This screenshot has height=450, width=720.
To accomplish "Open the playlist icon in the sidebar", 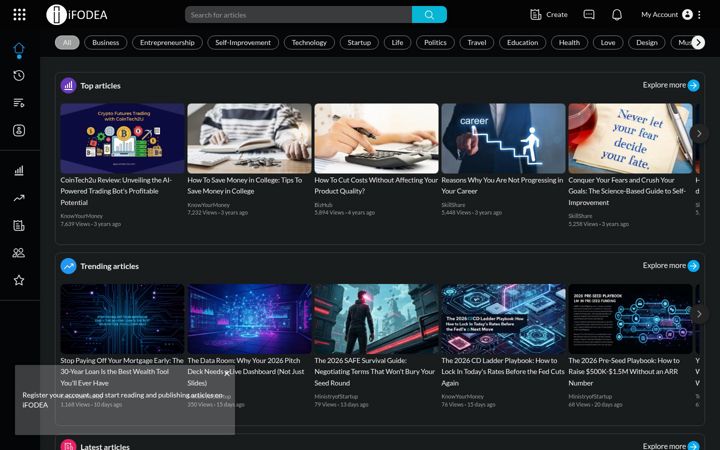I will [x=19, y=103].
